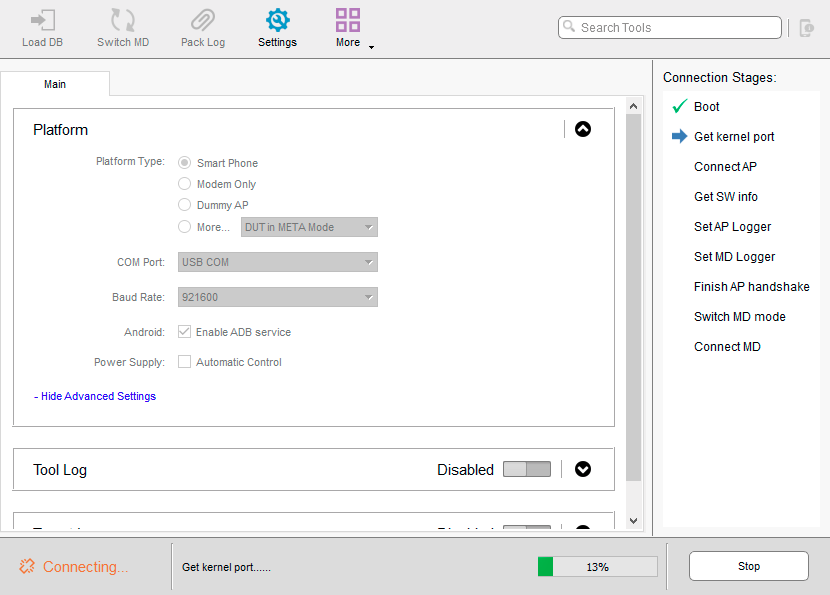830x595 pixels.
Task: Open the COM Port dropdown
Action: [278, 262]
